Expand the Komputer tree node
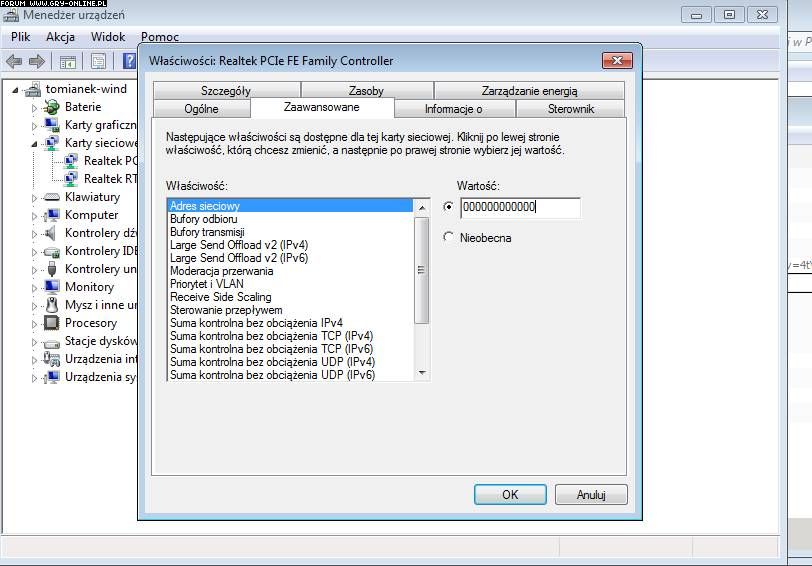 click(x=34, y=216)
